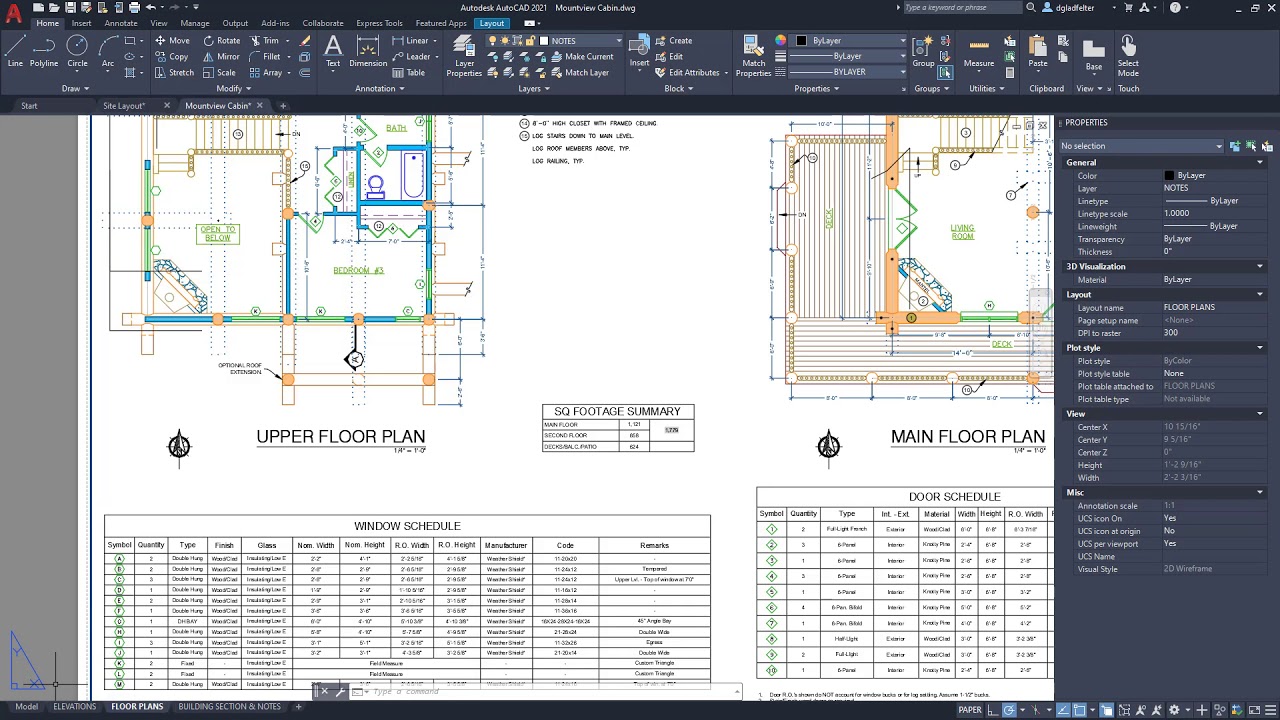
Task: Toggle Ortho mode in status bar
Action: pyautogui.click(x=993, y=710)
